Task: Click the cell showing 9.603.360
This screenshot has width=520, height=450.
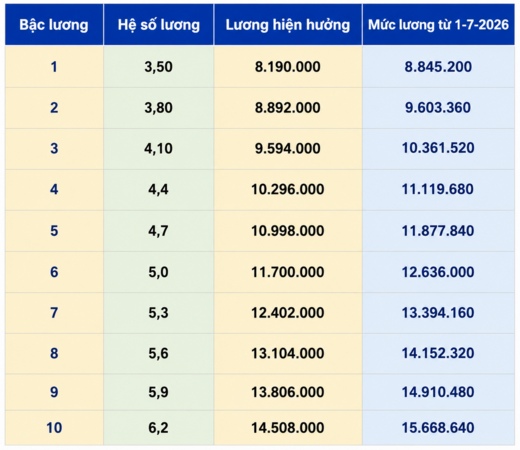Action: [438, 108]
